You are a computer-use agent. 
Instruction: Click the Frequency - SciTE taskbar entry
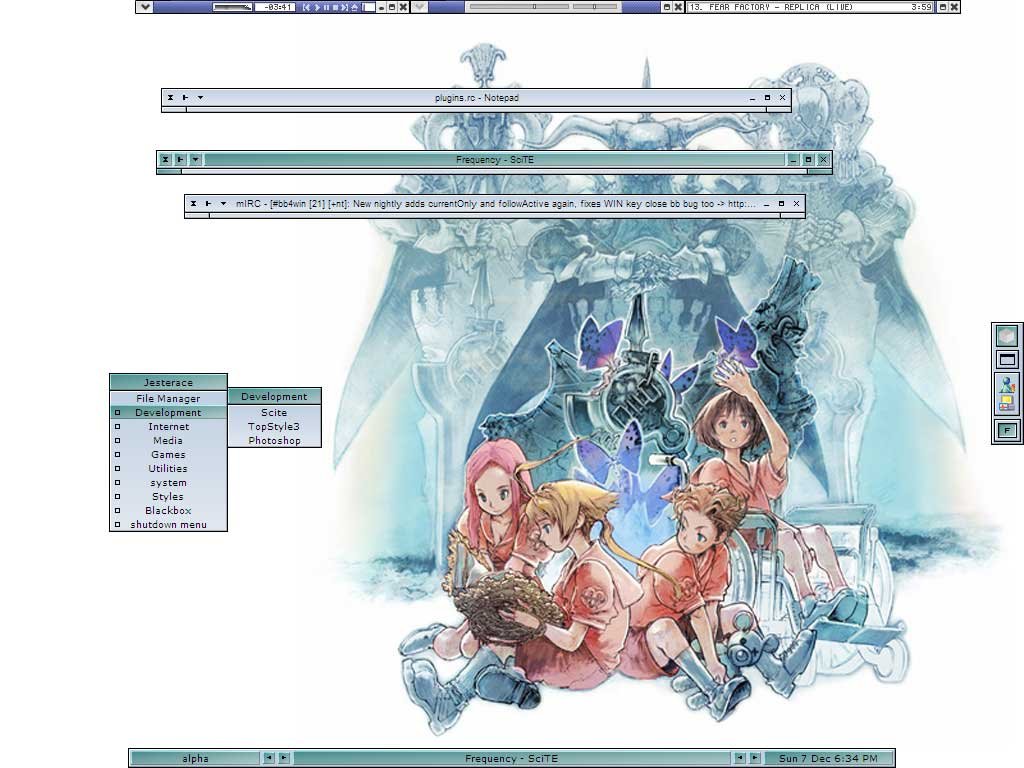(x=511, y=758)
